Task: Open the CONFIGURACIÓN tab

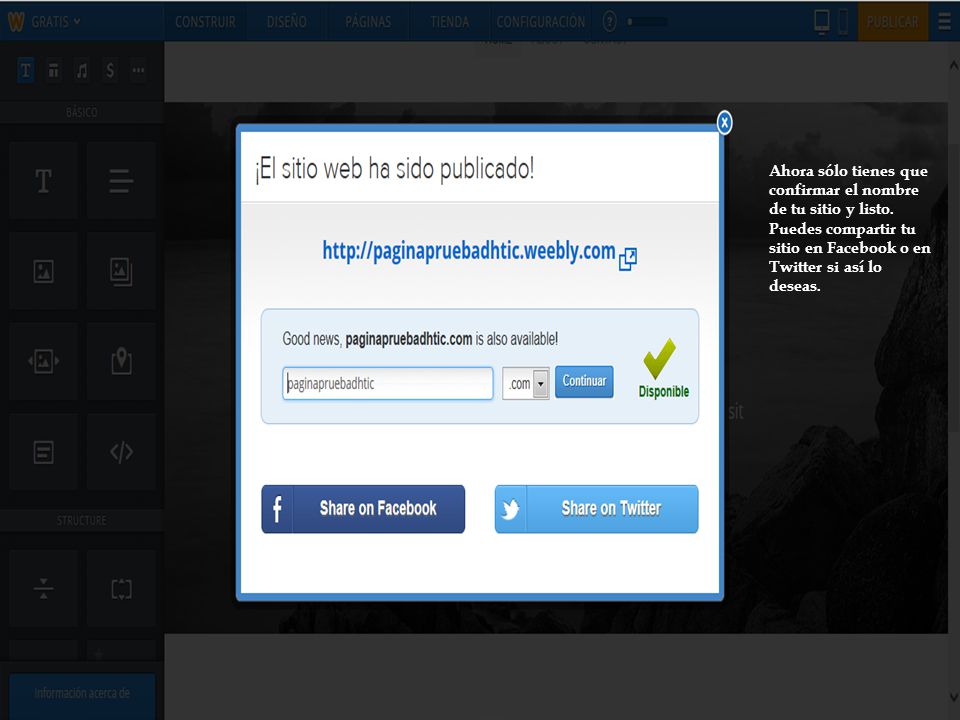Action: pyautogui.click(x=541, y=22)
